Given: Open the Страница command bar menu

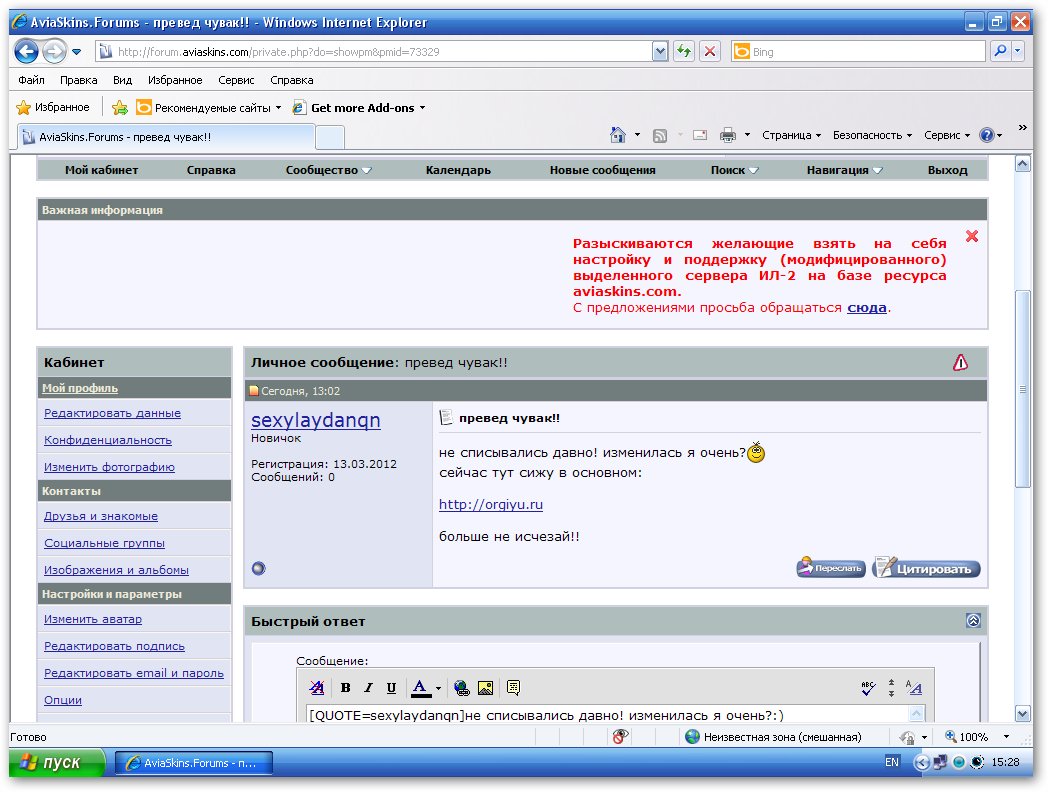Looking at the screenshot, I should click(791, 135).
